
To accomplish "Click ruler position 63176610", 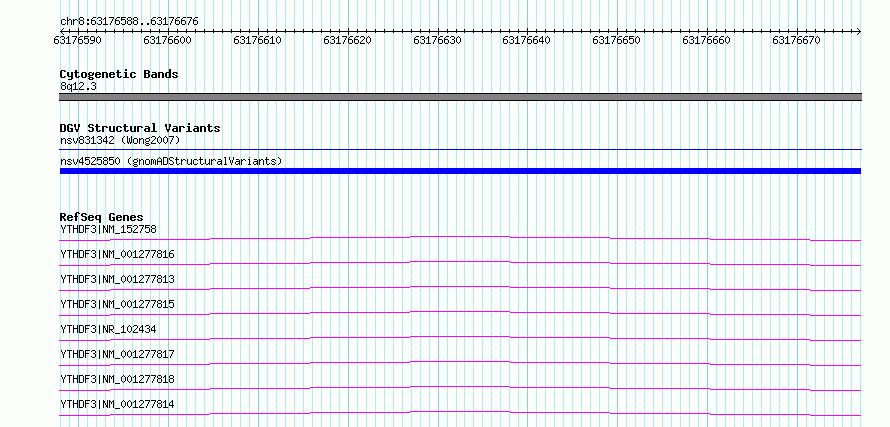I will coord(257,40).
